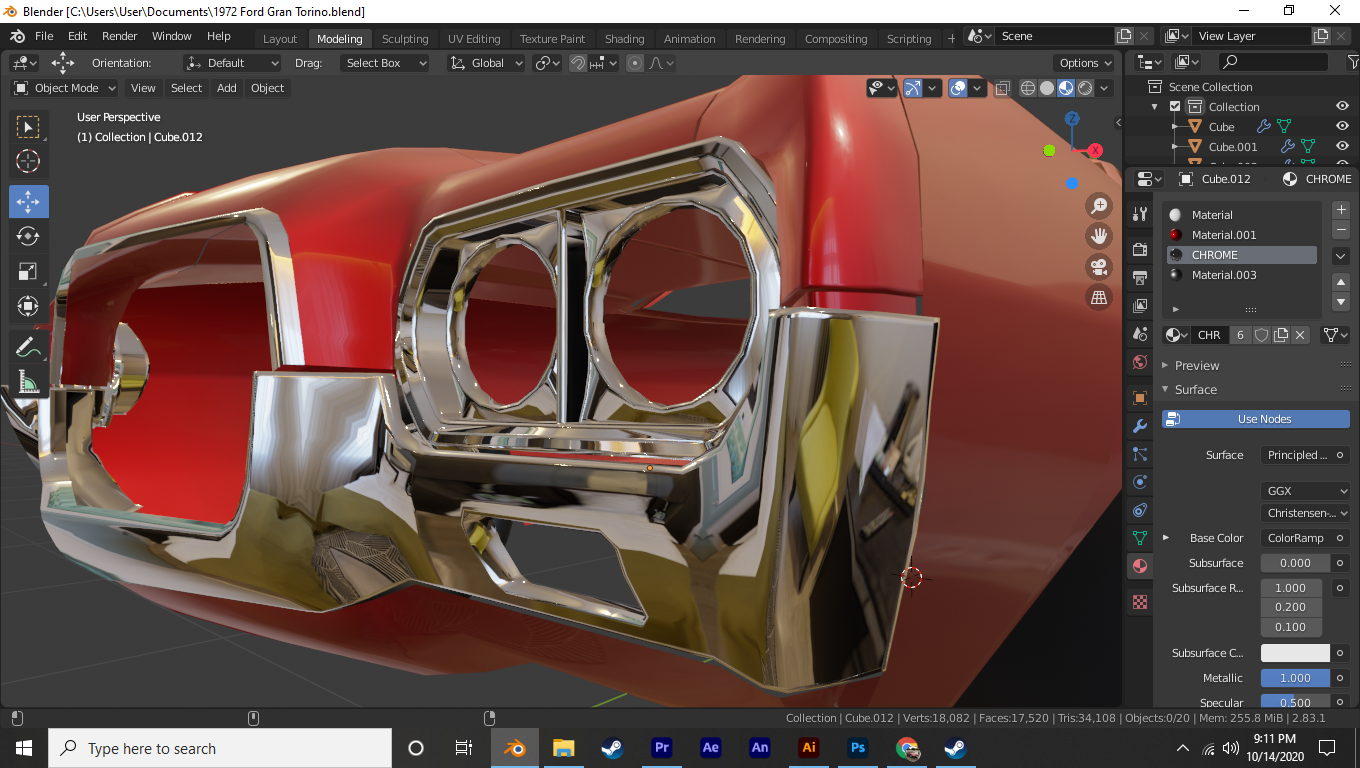Choose the Scale tool
This screenshot has height=768, width=1360.
click(28, 271)
